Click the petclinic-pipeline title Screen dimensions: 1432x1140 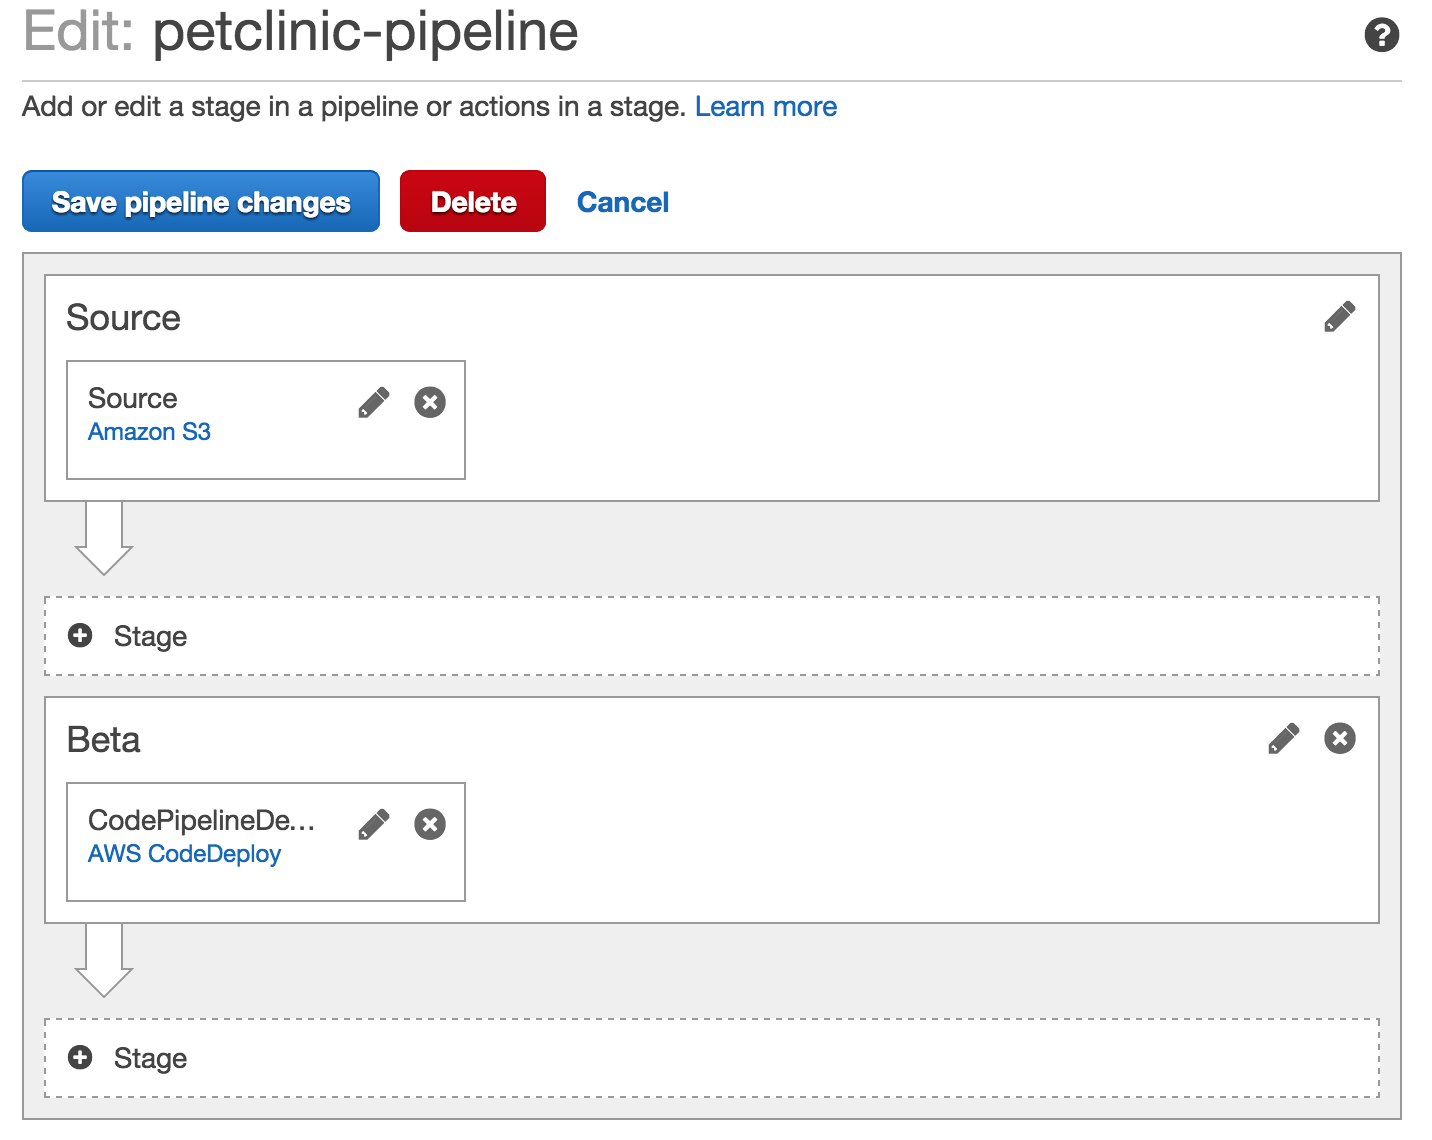[365, 32]
